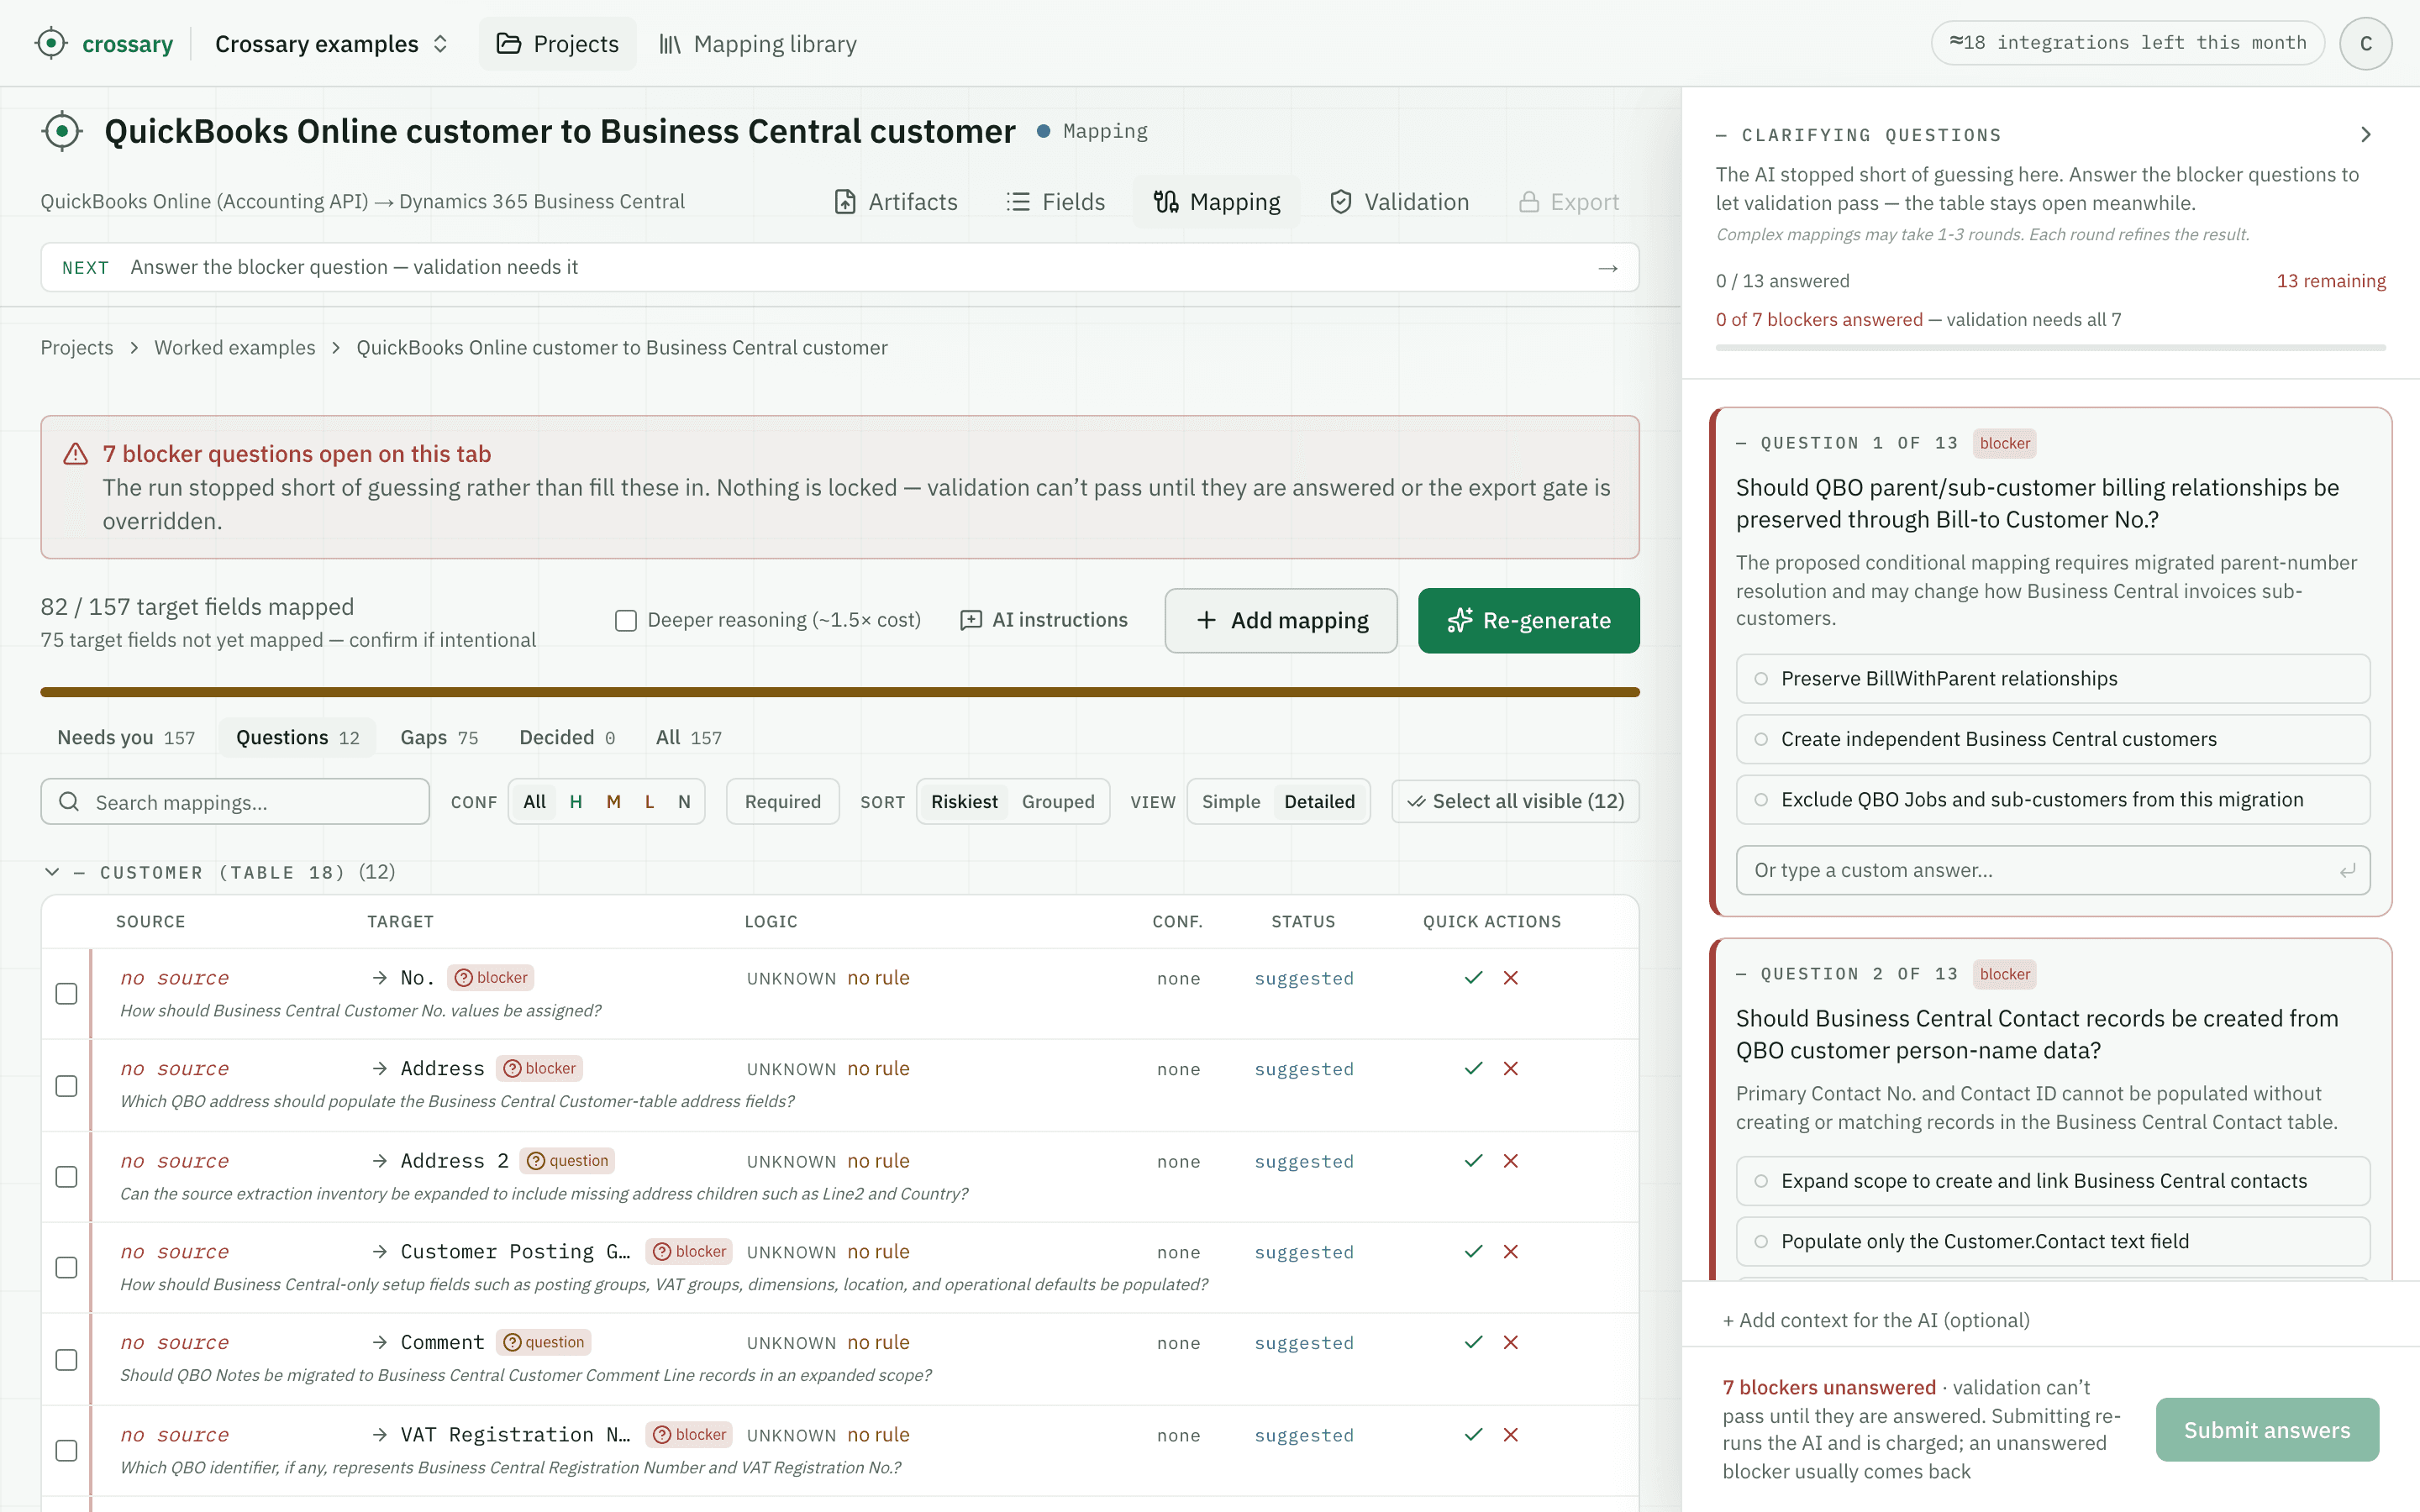Viewport: 2420px width, 1512px height.
Task: Click Select all visible (12)
Action: 1515,802
